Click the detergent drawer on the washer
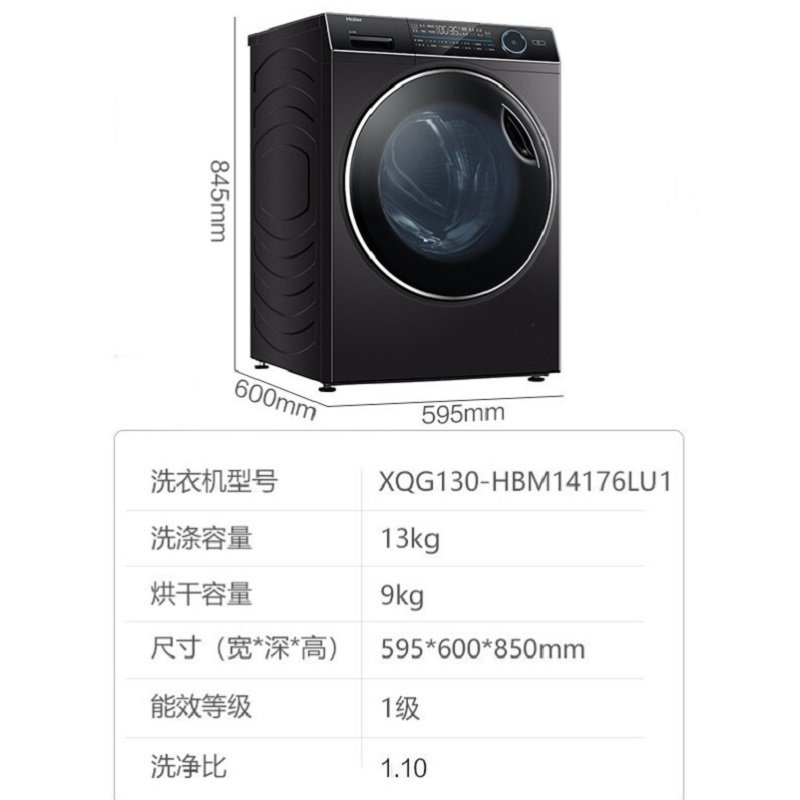 click(x=370, y=42)
